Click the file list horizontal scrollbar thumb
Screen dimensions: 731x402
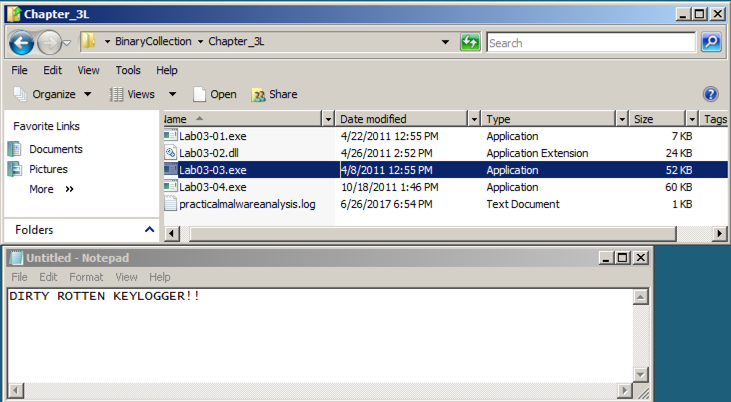(x=433, y=233)
